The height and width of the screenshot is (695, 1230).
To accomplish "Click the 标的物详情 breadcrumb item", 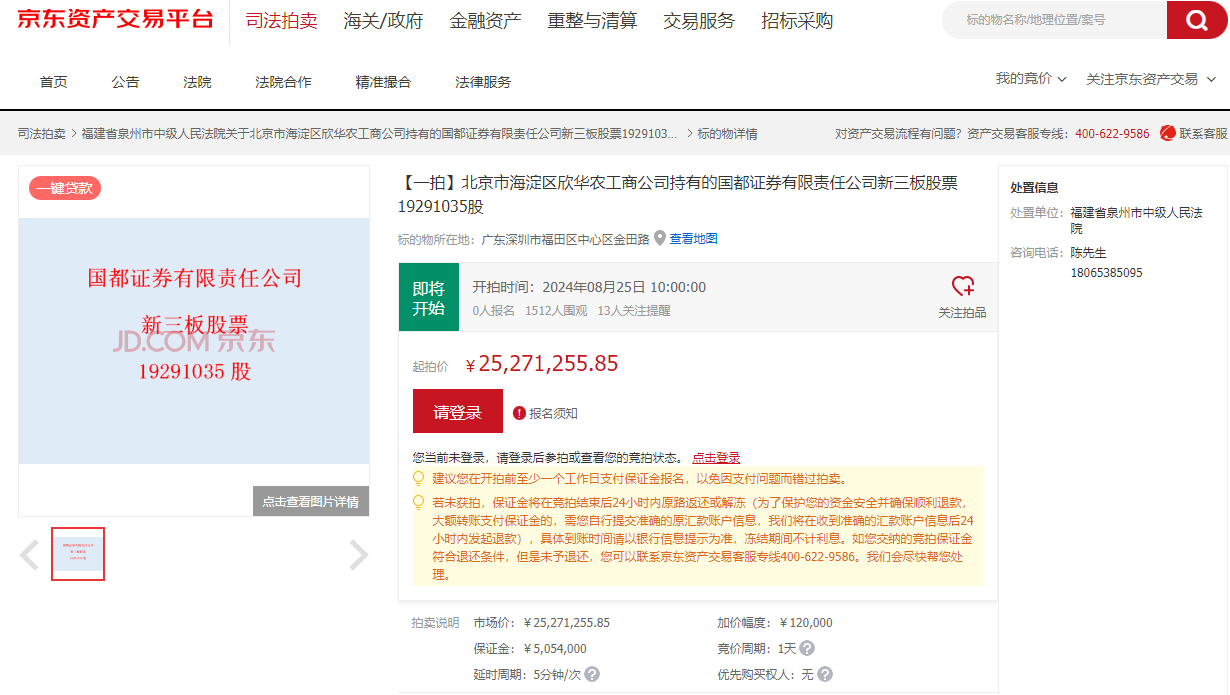I will [727, 133].
